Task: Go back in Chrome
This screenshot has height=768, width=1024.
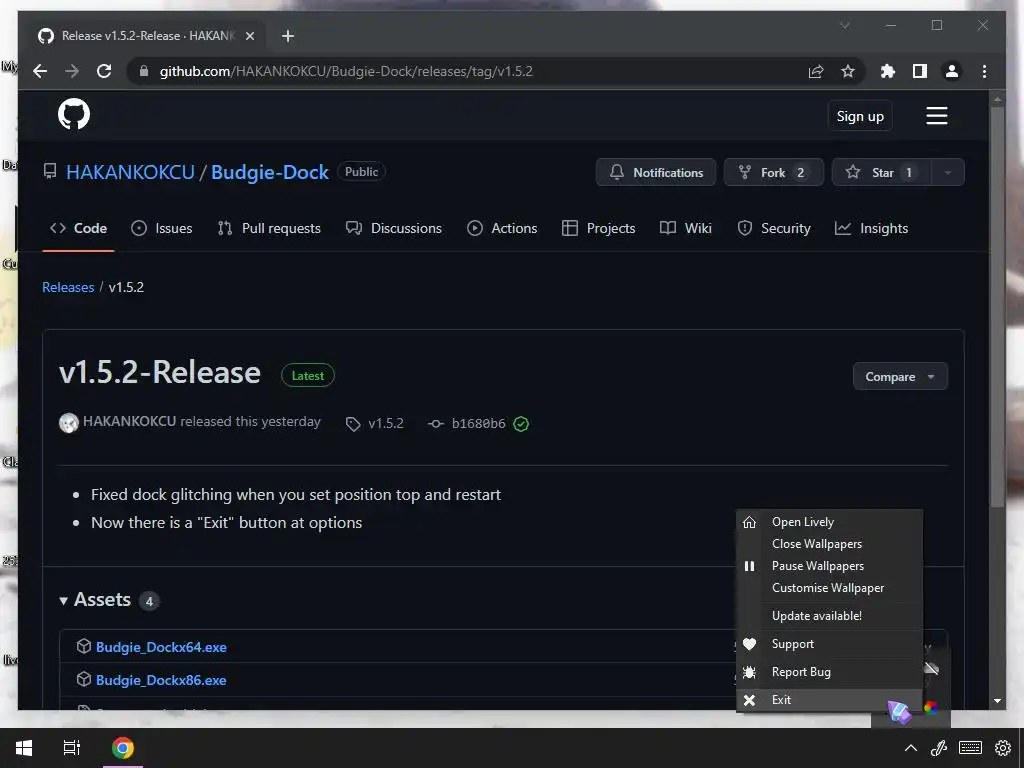Action: point(40,71)
